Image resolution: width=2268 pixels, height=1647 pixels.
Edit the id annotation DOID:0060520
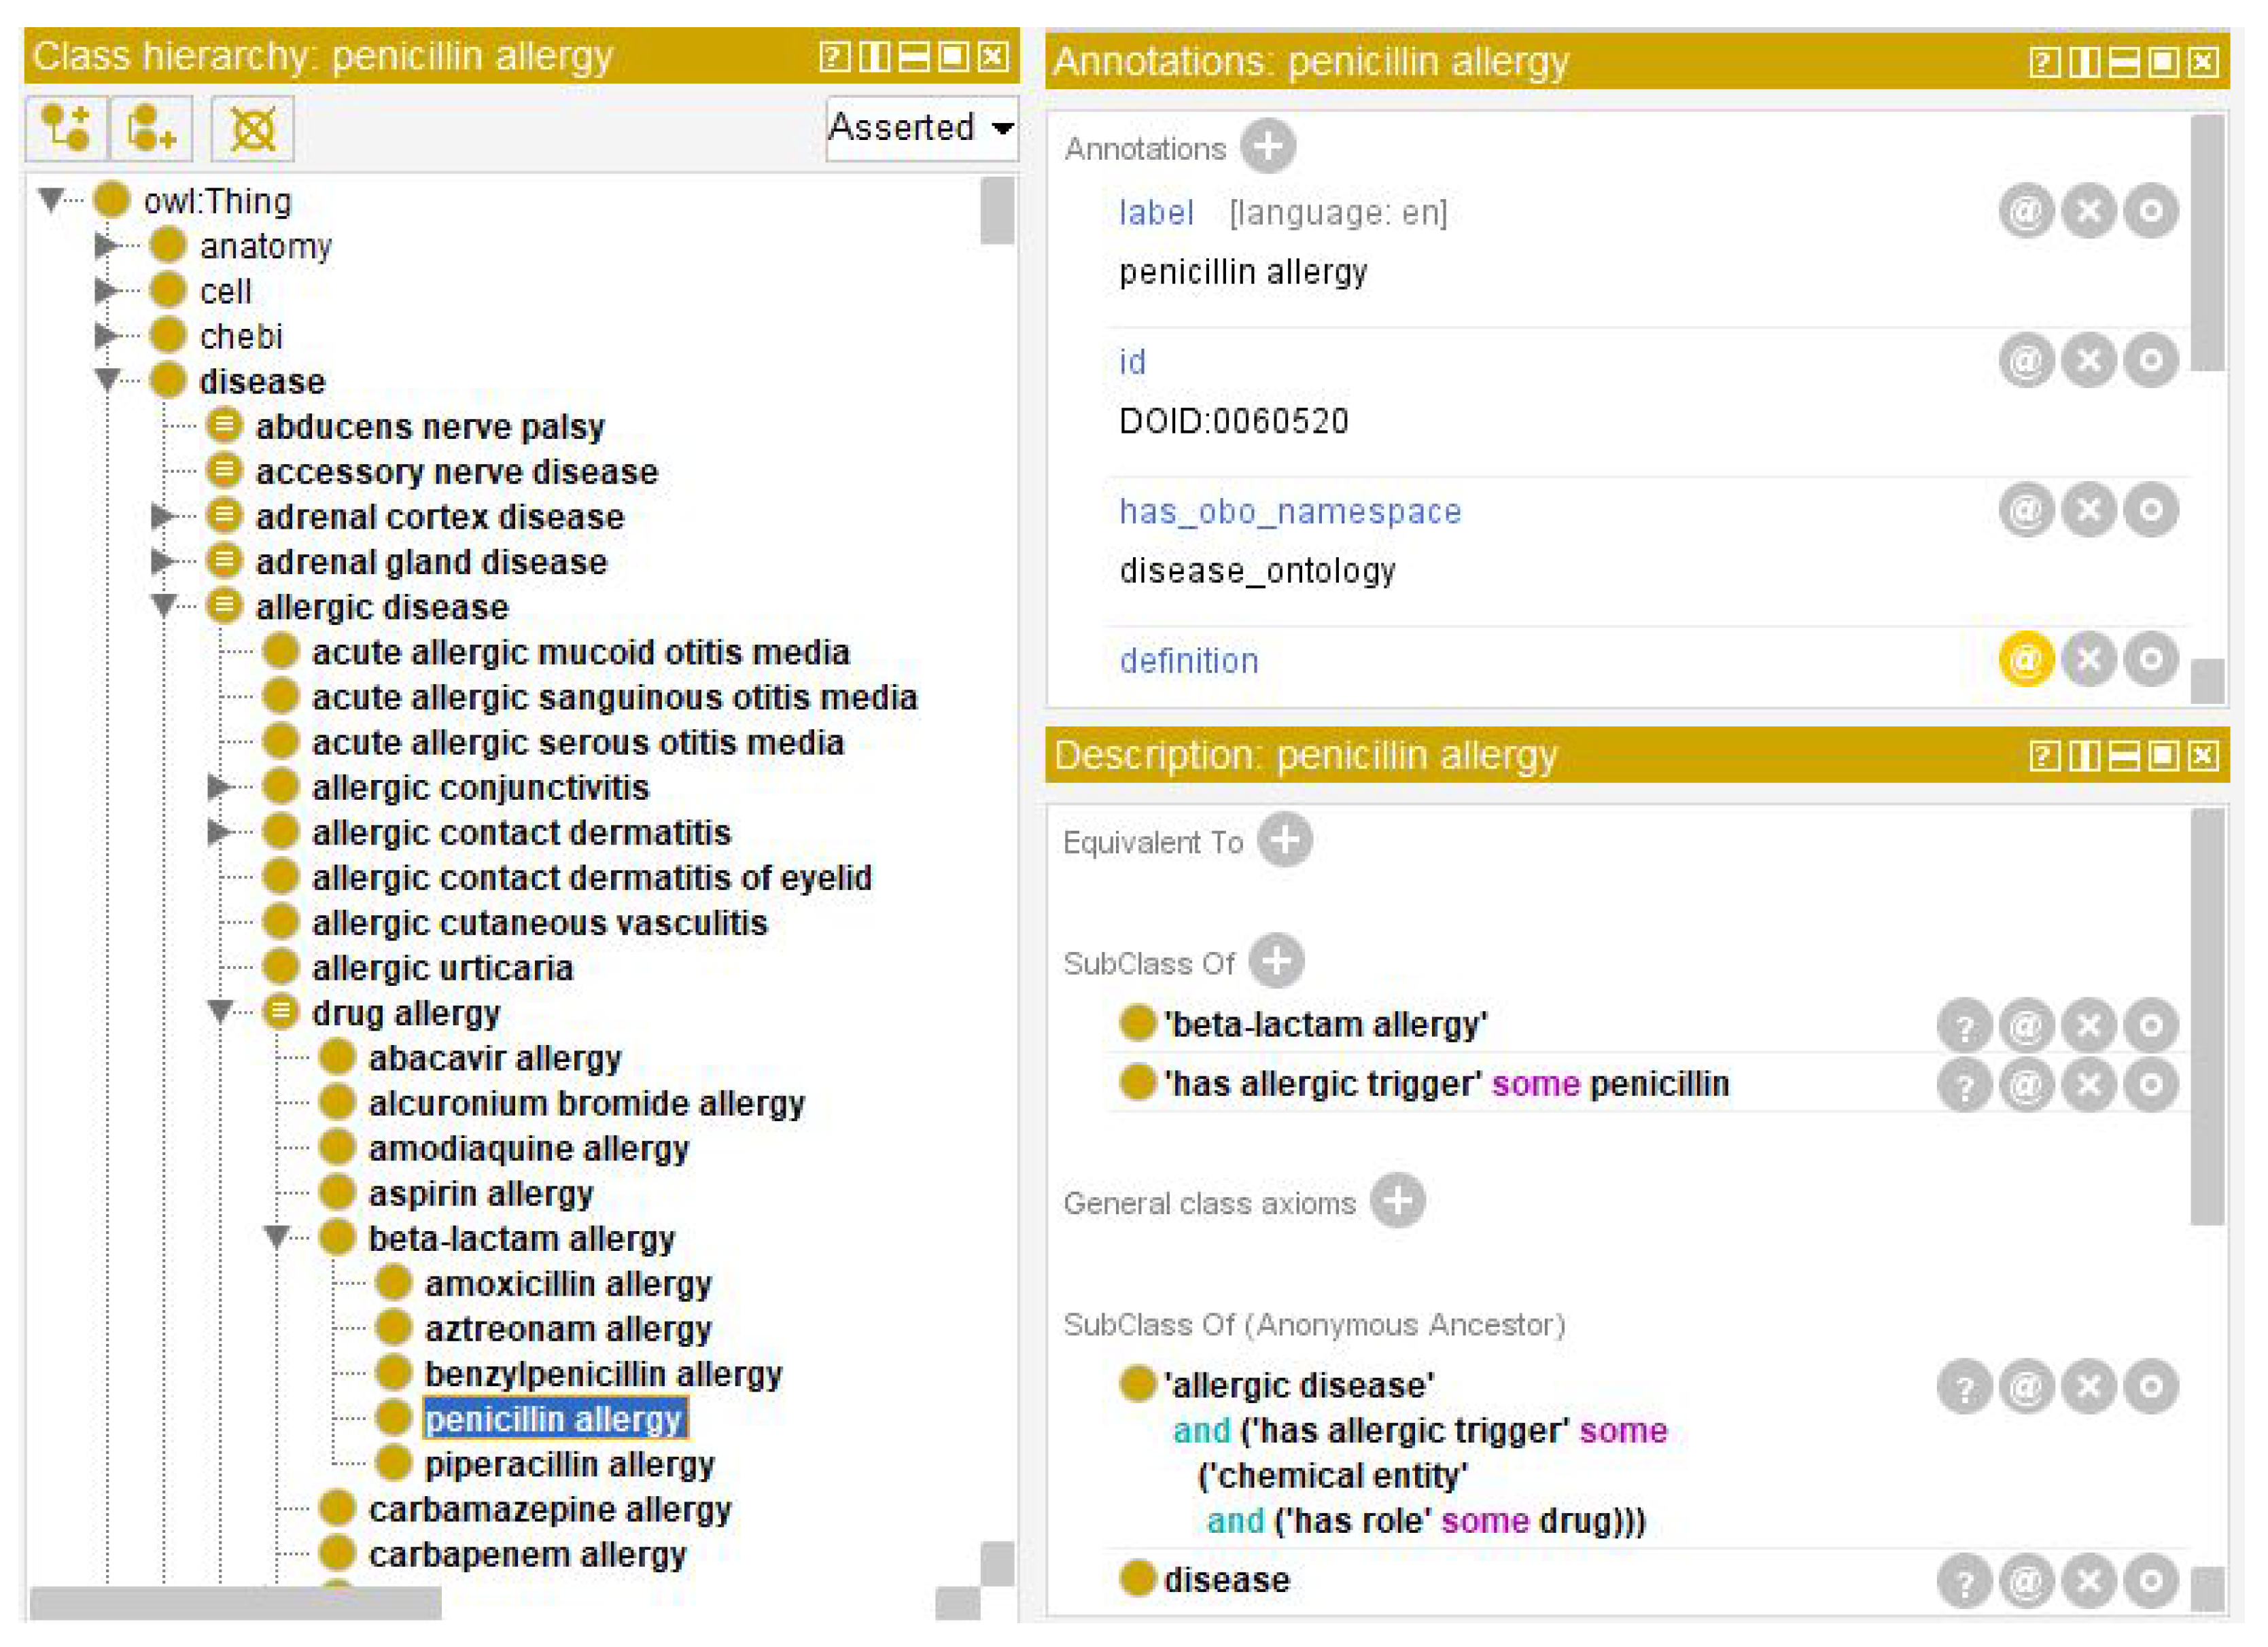point(2150,360)
